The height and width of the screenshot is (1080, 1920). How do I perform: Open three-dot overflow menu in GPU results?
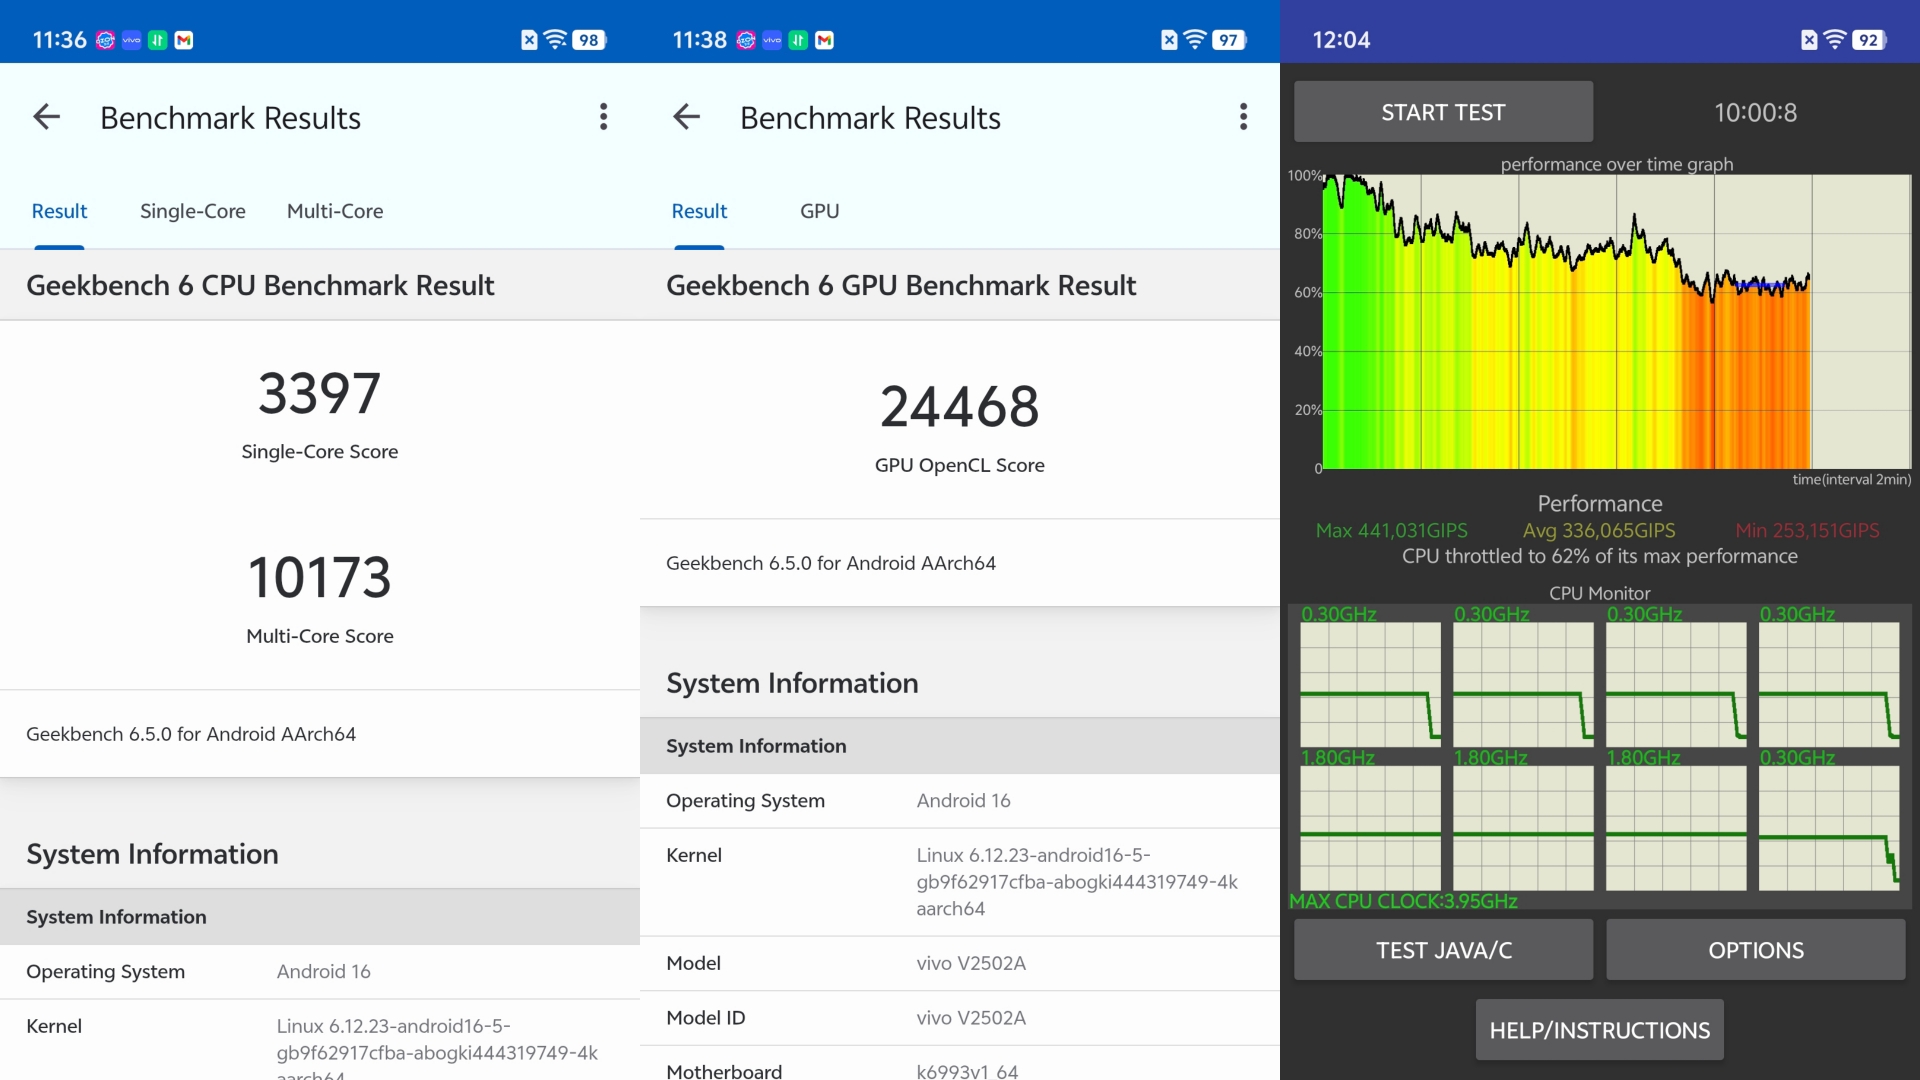(1243, 117)
